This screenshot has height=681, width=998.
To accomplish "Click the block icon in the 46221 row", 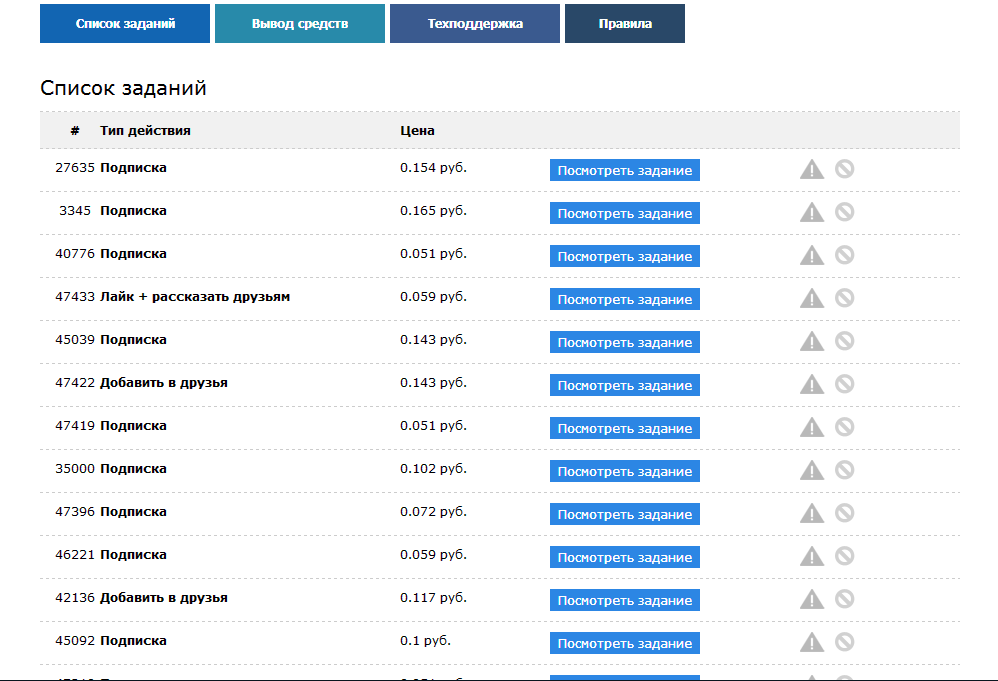I will pyautogui.click(x=845, y=556).
